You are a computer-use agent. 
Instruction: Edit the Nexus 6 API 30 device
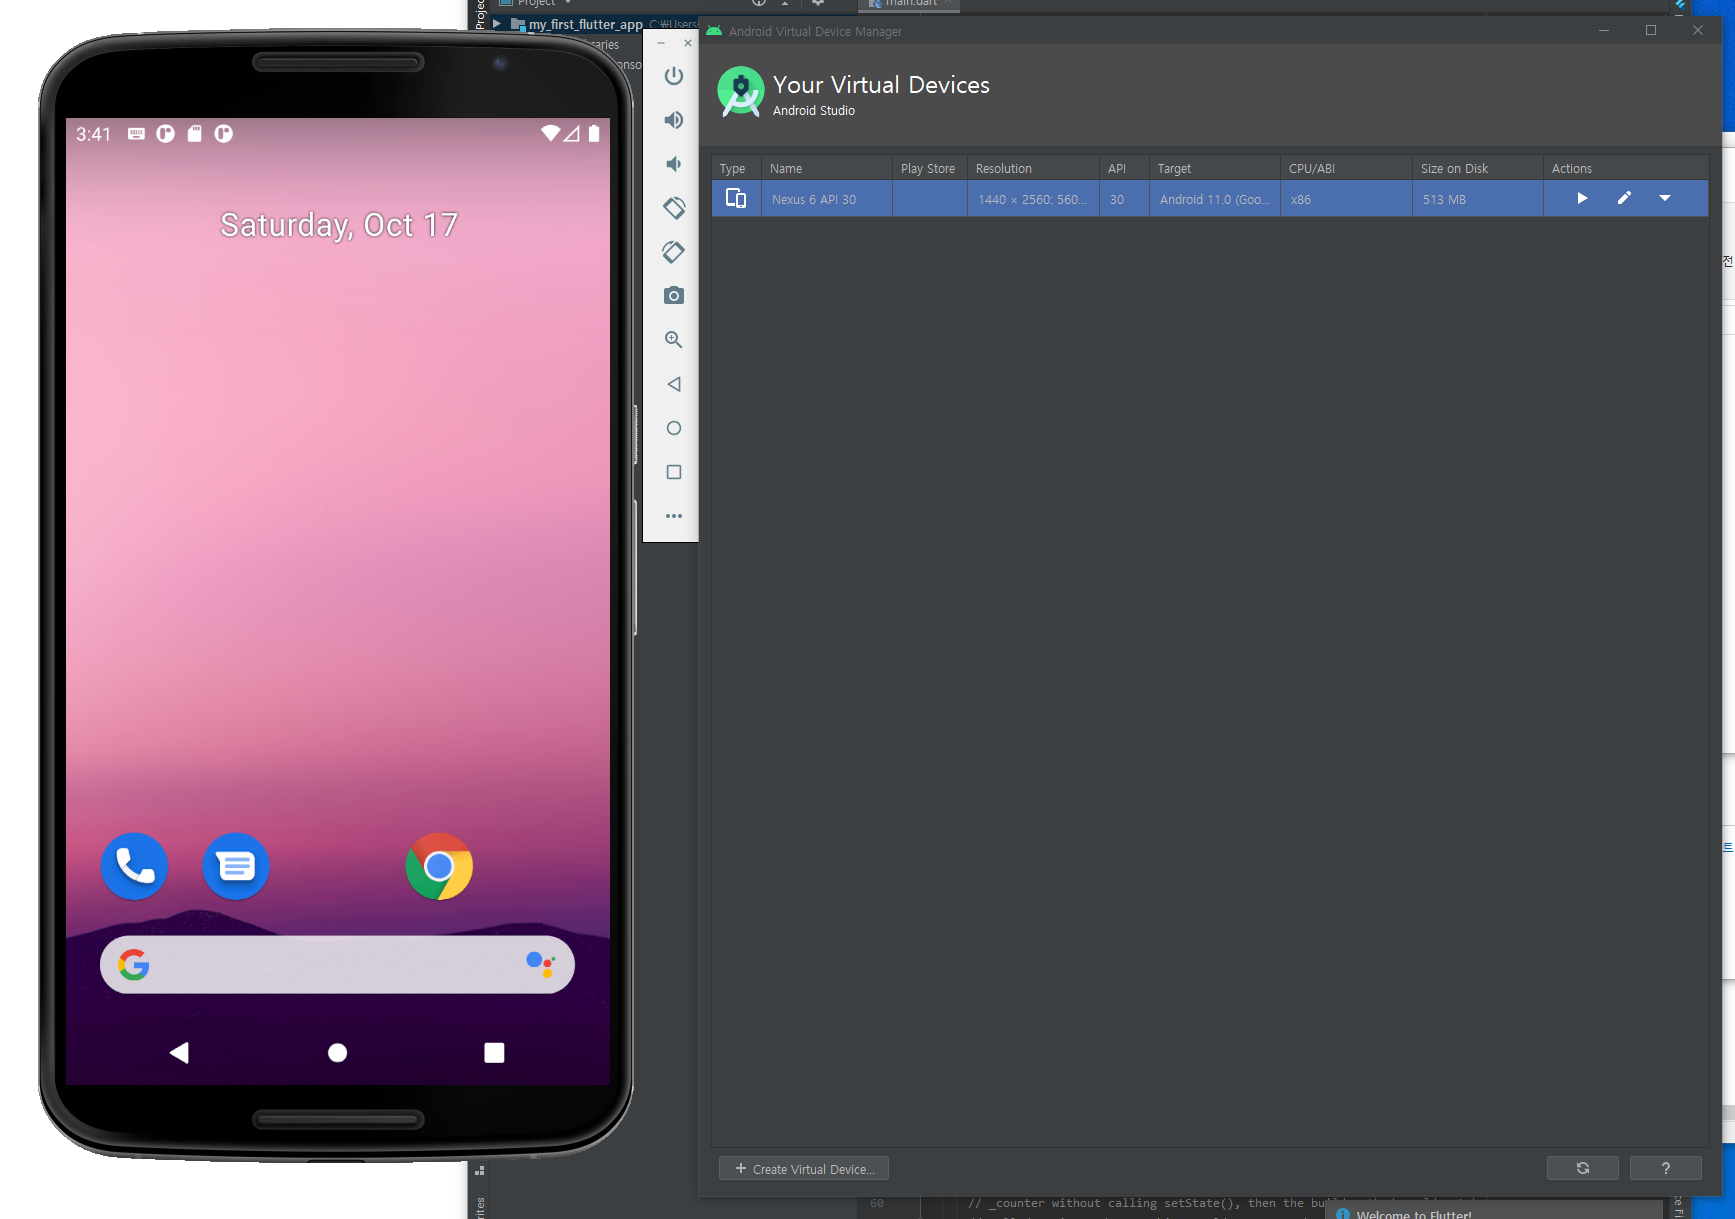[1624, 199]
